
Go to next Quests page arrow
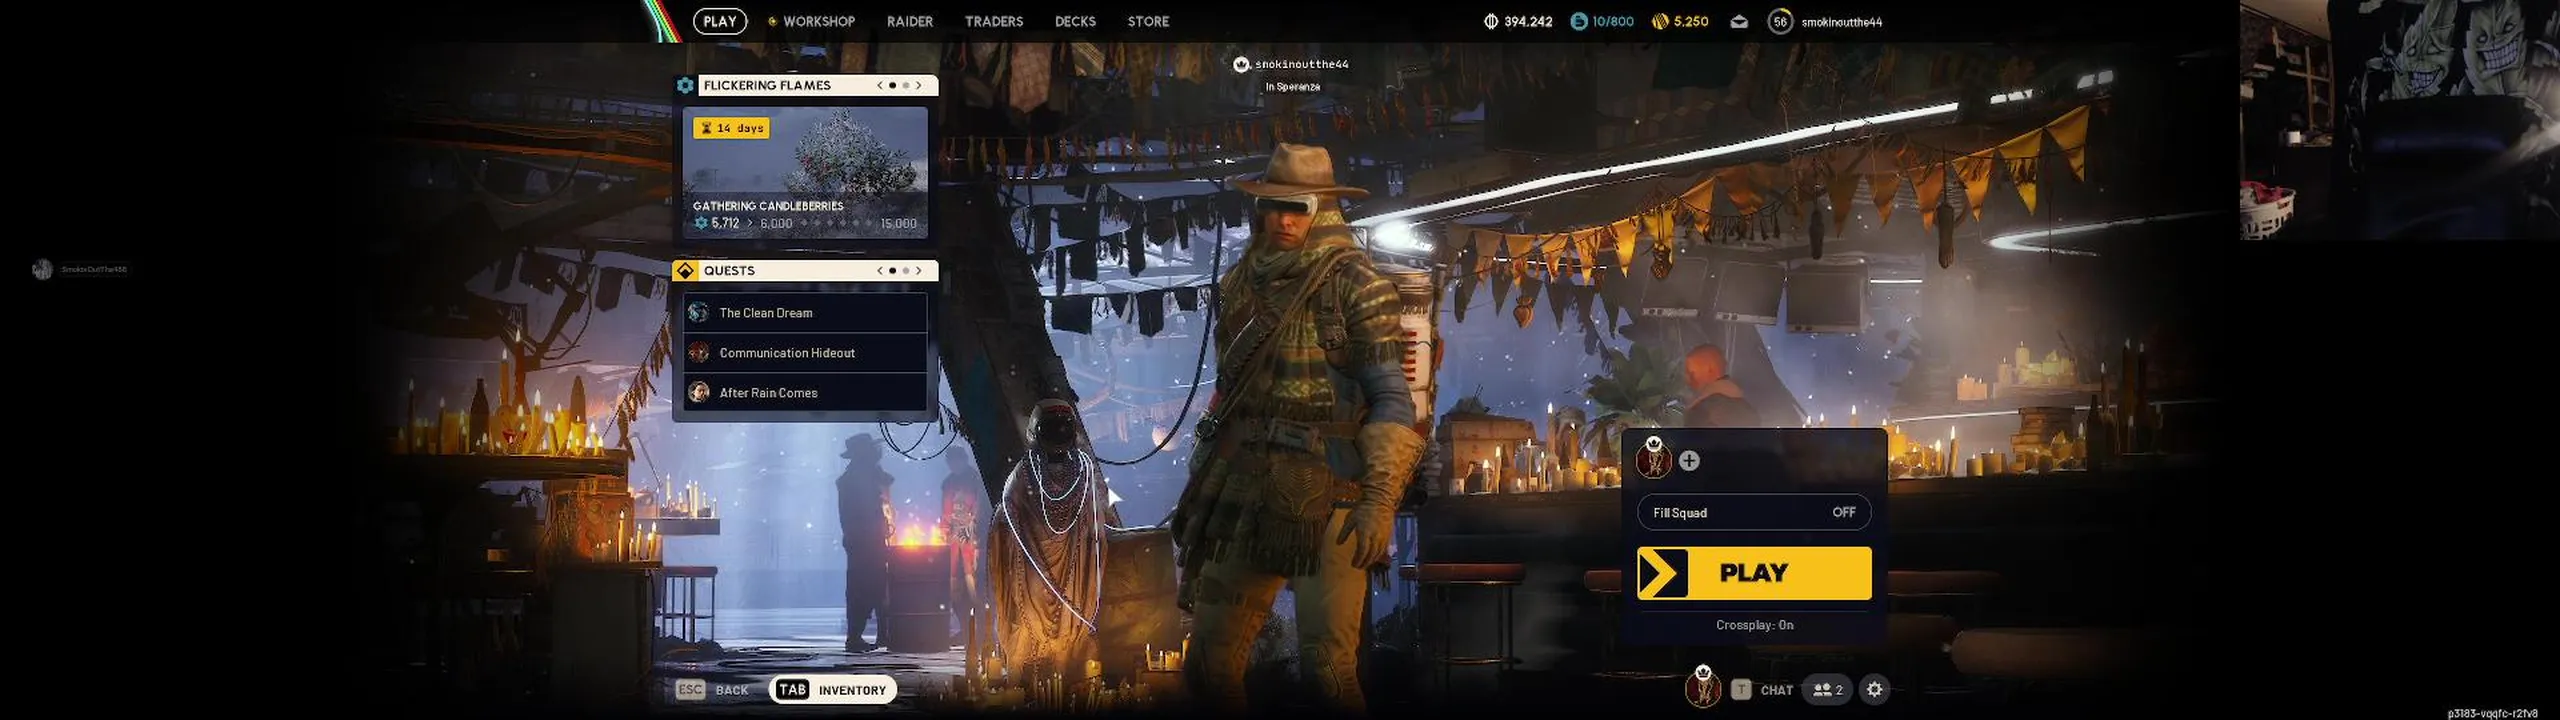919,270
